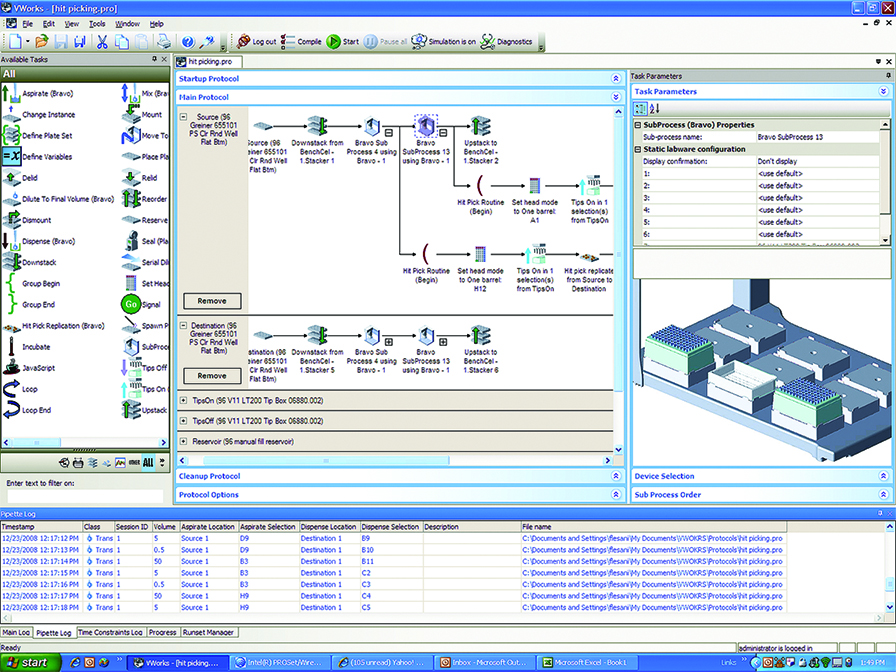This screenshot has width=896, height=672.
Task: Select the Change Instance task
Action: tap(39, 114)
